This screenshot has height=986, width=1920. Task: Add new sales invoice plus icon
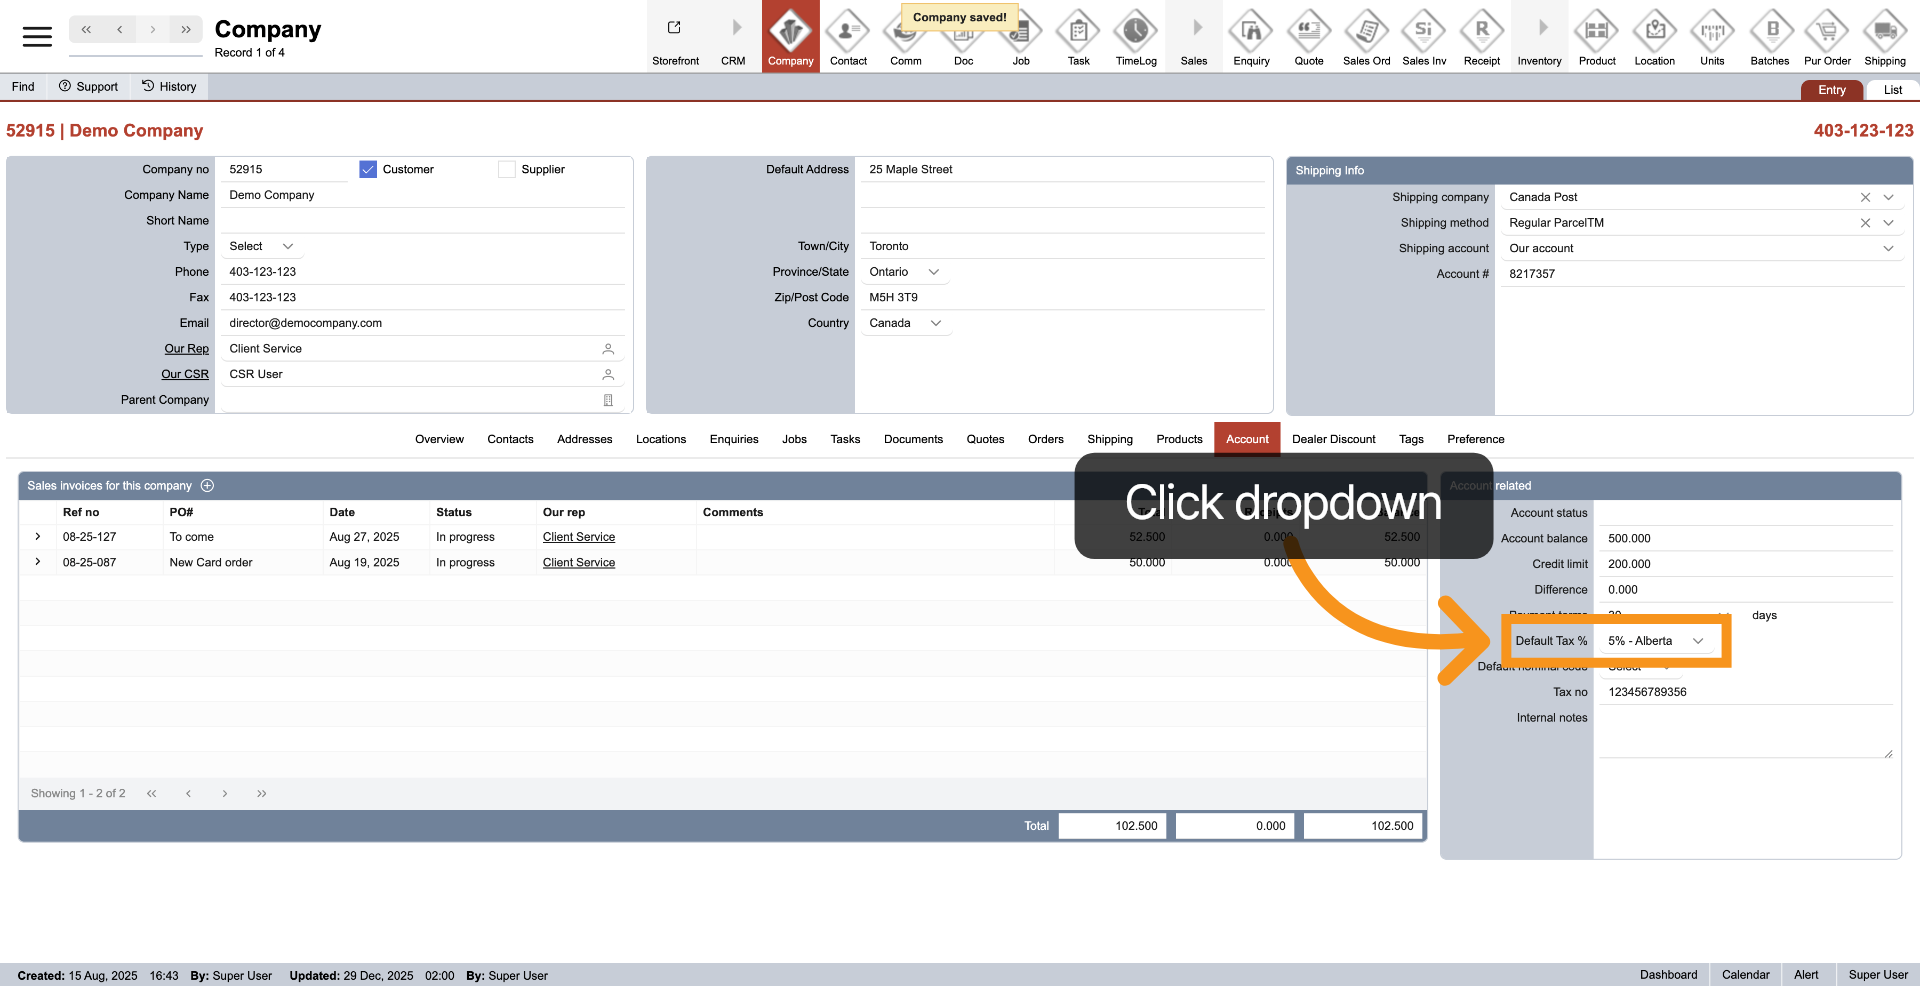click(x=208, y=486)
